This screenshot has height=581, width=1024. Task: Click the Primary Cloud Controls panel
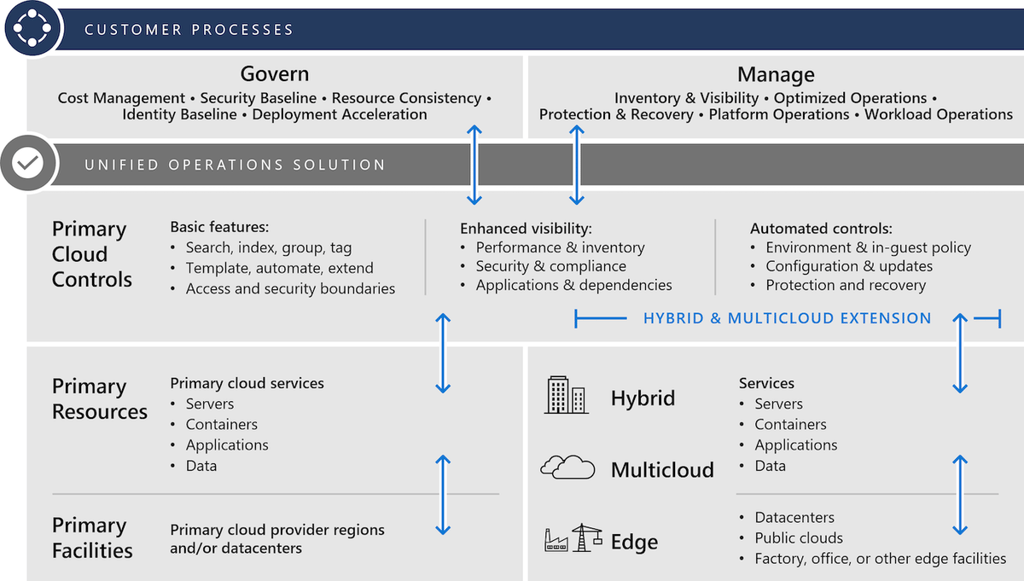[92, 254]
